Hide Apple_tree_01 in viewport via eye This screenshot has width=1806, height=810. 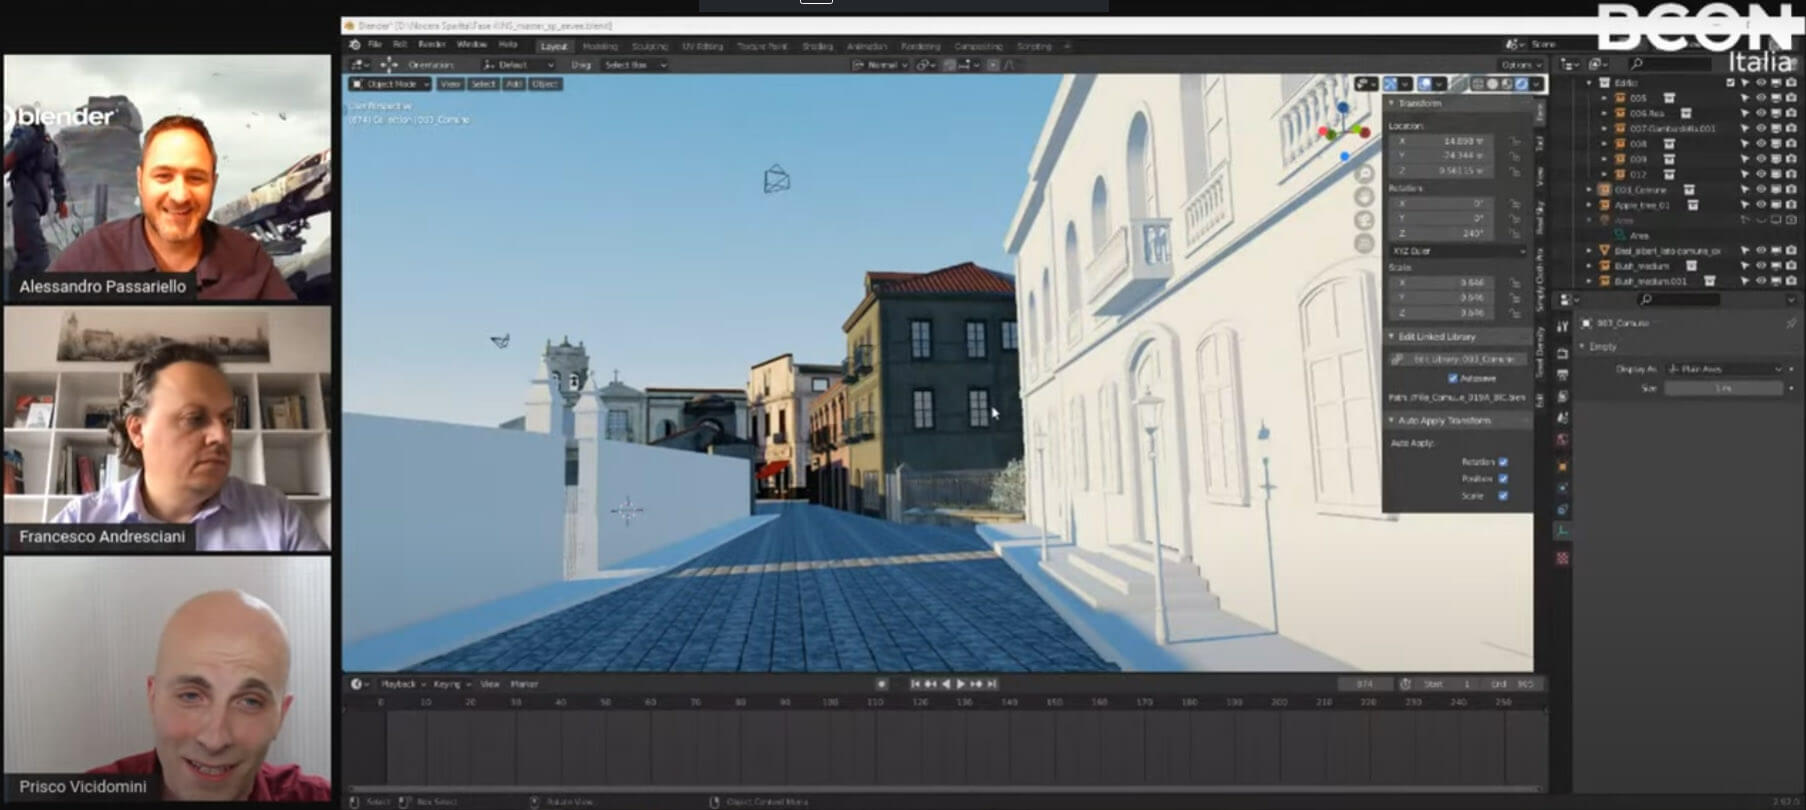(1761, 205)
